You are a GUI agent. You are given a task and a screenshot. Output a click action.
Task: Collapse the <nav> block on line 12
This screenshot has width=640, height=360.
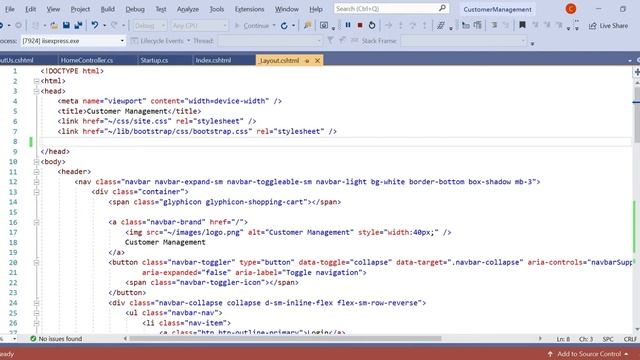pyautogui.click(x=36, y=182)
